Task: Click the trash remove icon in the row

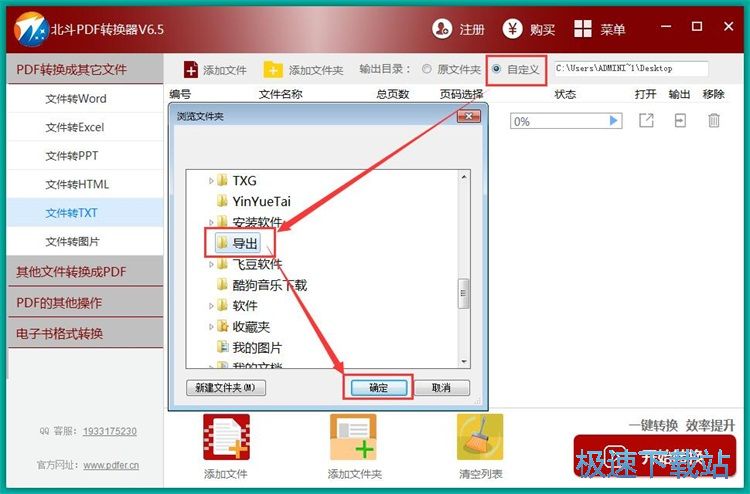Action: (x=713, y=121)
